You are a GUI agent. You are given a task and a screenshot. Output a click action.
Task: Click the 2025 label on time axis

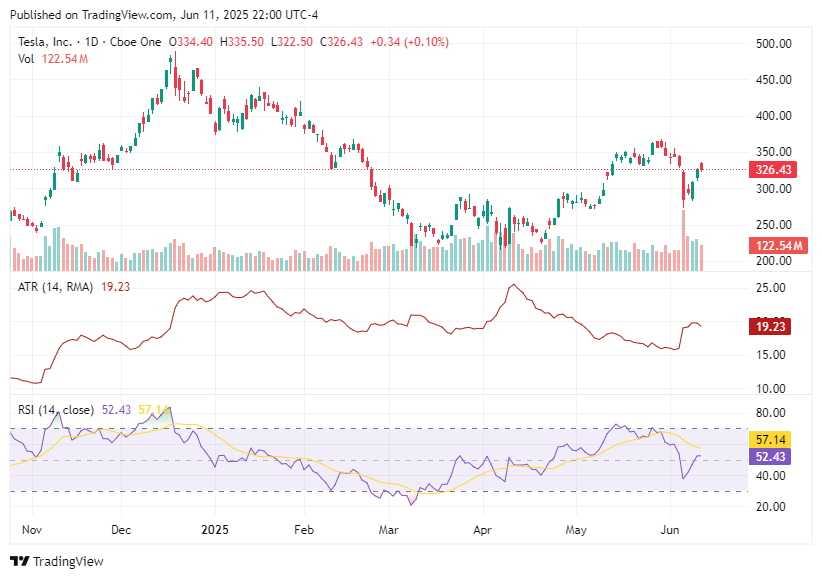tap(215, 530)
